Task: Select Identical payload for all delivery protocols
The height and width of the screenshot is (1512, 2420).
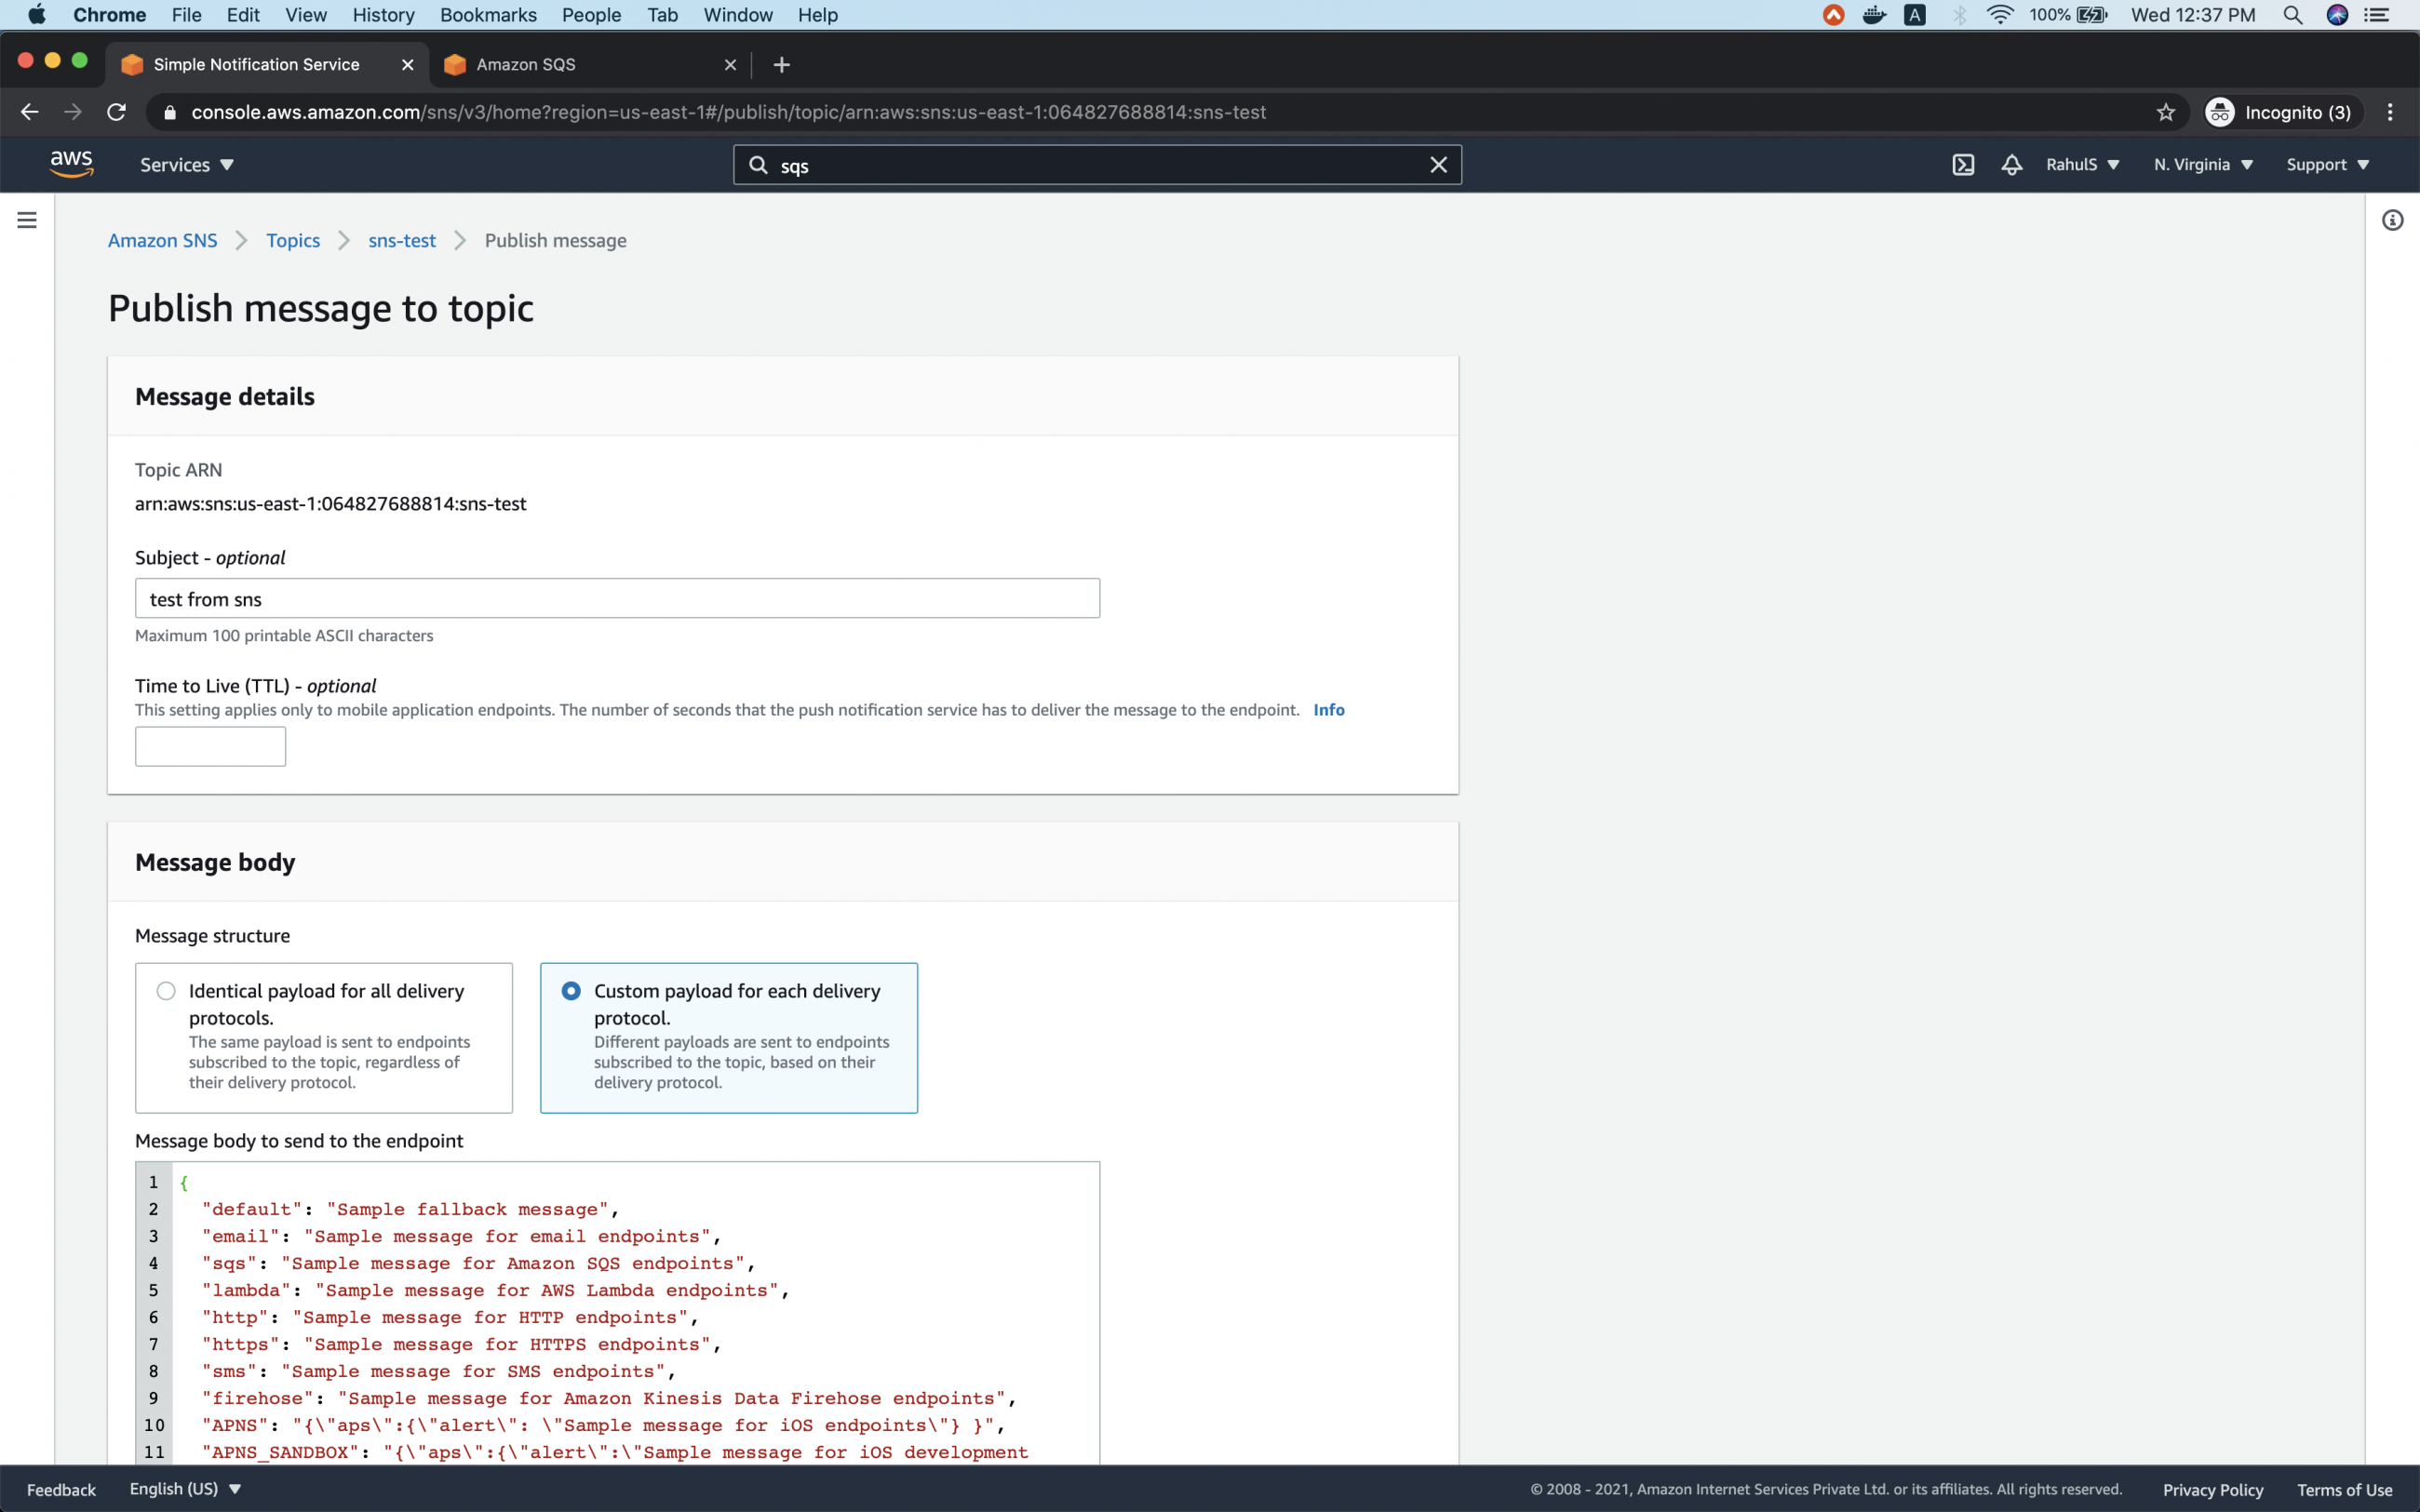Action: pos(164,989)
